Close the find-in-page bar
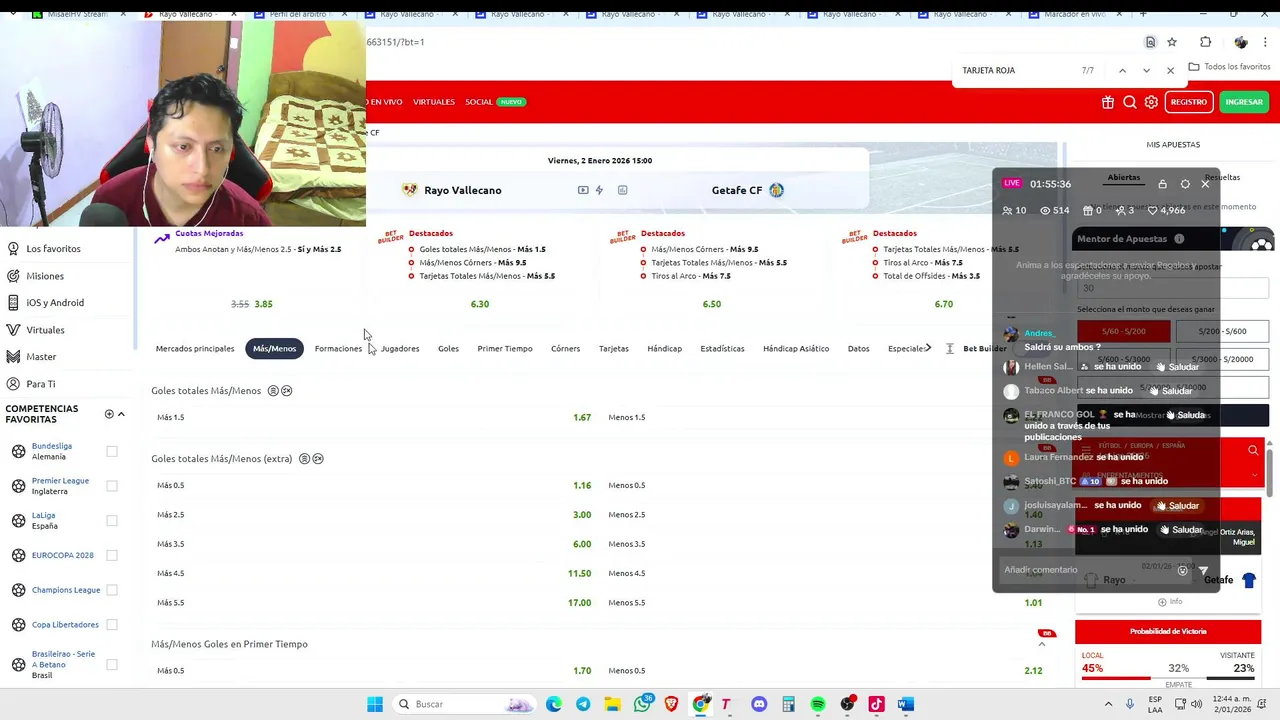The width and height of the screenshot is (1280, 720). [x=1170, y=70]
